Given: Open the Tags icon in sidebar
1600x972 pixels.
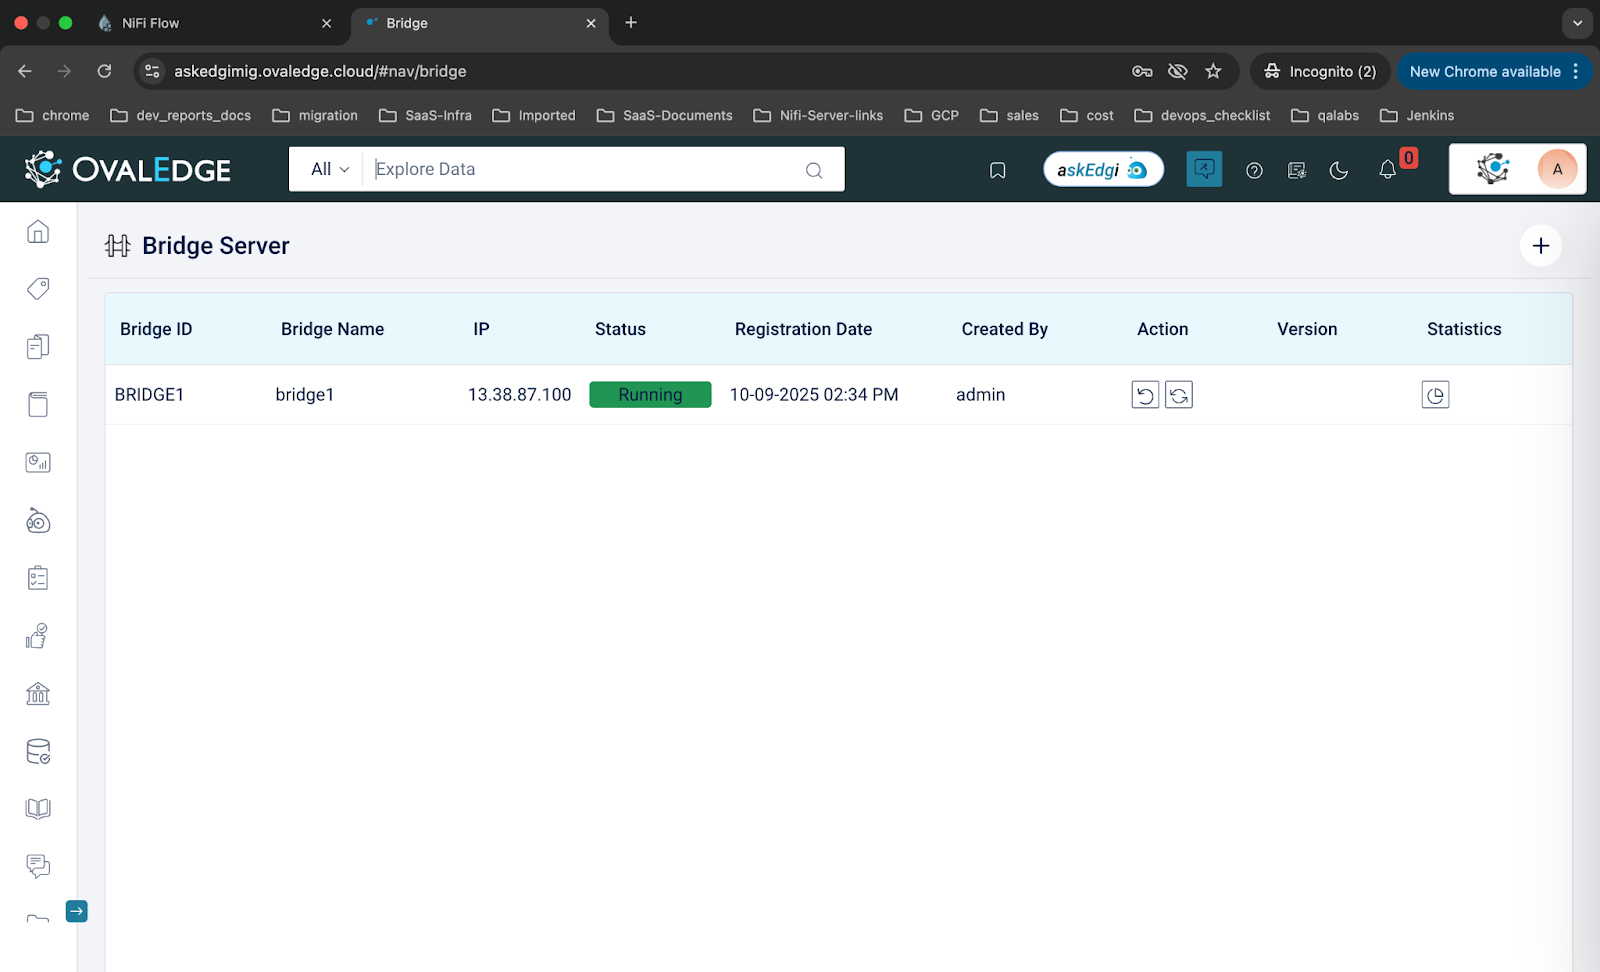Looking at the screenshot, I should click(x=38, y=289).
